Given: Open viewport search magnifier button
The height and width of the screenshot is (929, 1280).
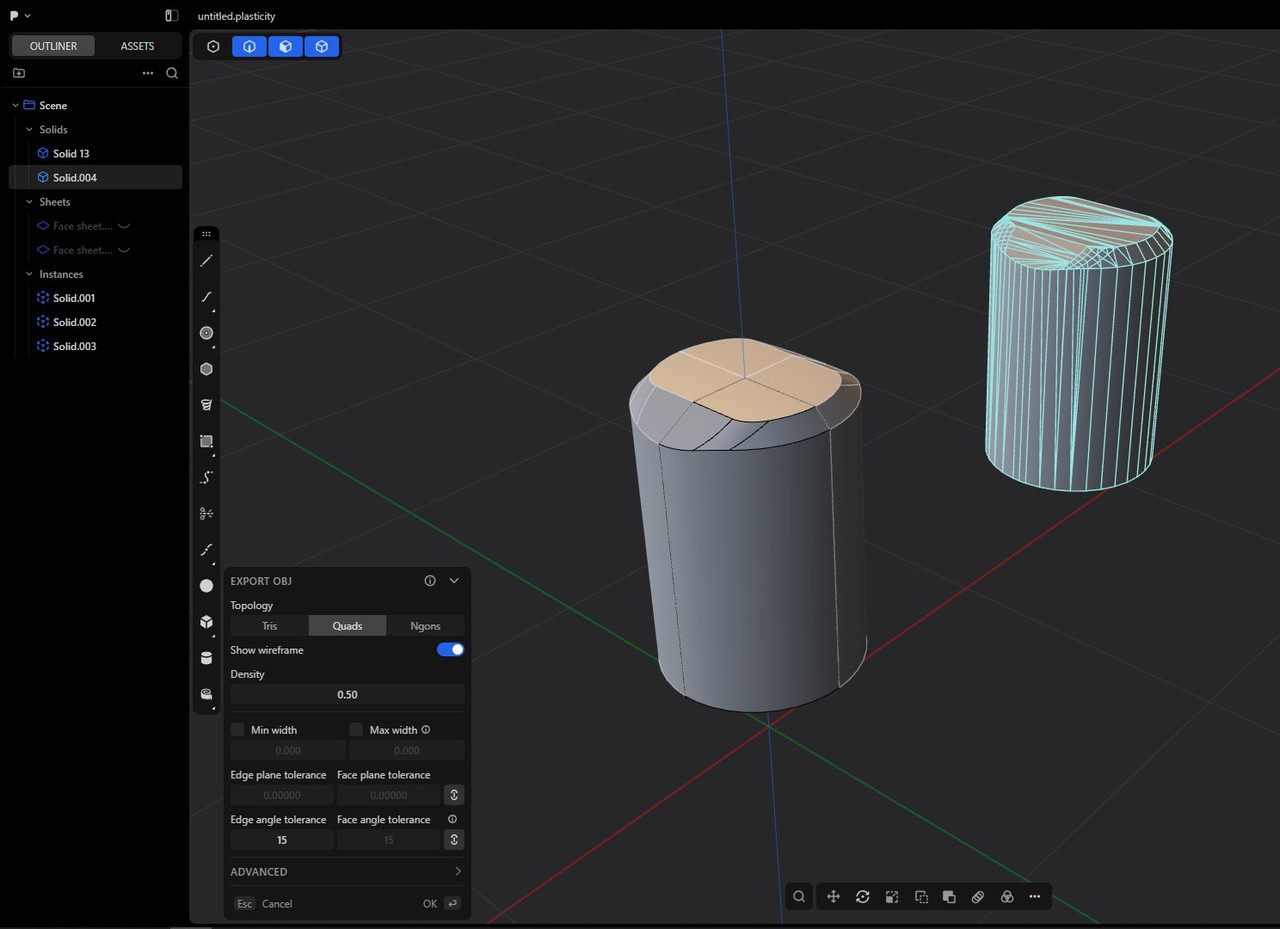Looking at the screenshot, I should click(x=799, y=897).
